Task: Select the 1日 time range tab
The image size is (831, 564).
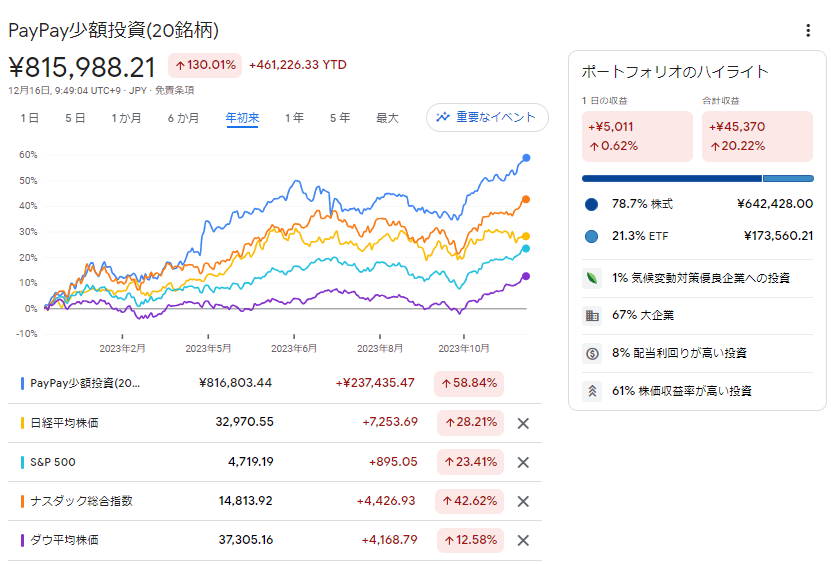Action: tap(30, 118)
